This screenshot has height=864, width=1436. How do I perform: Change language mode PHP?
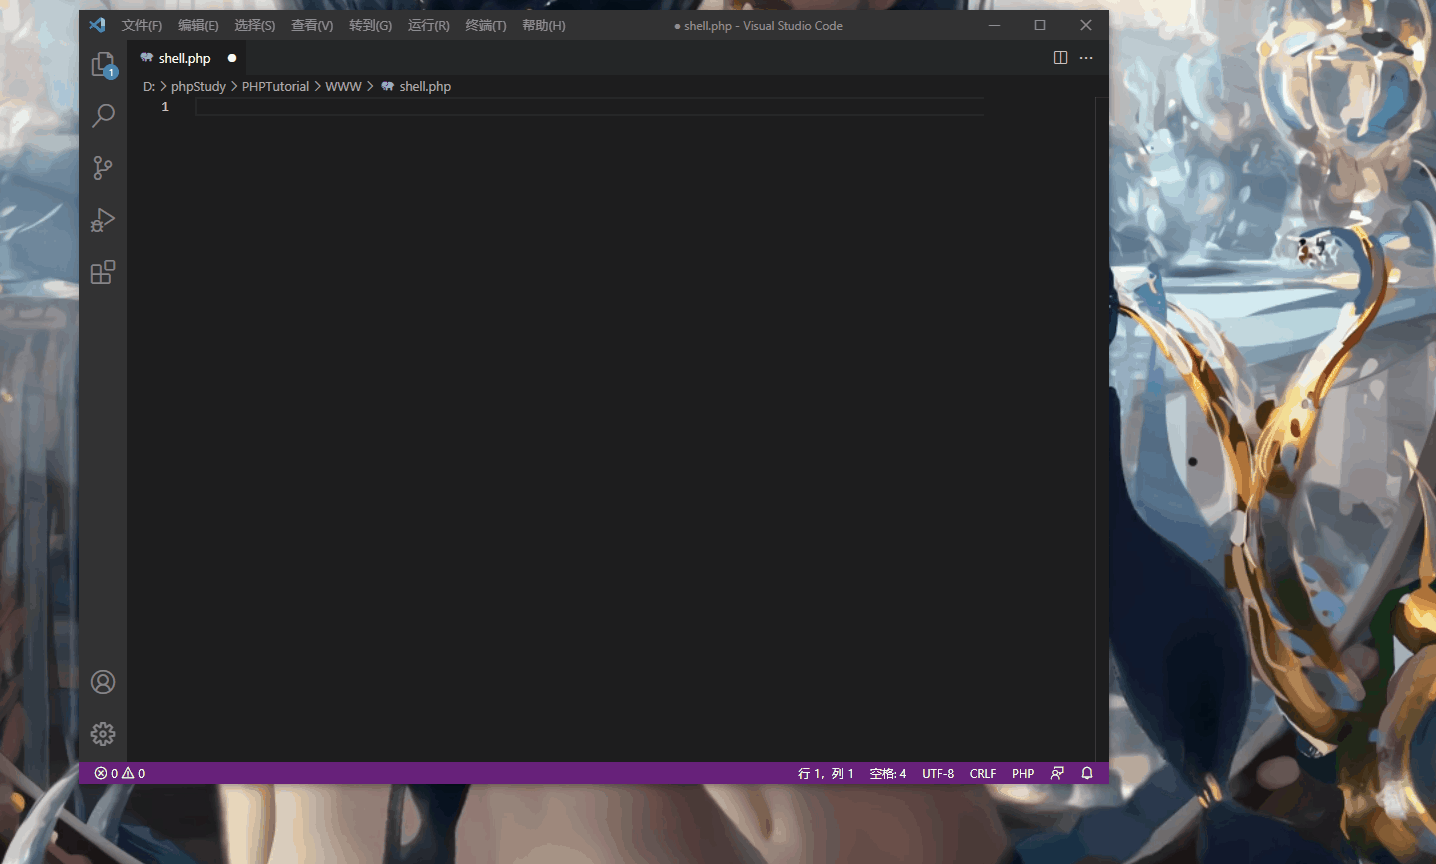click(x=1023, y=773)
